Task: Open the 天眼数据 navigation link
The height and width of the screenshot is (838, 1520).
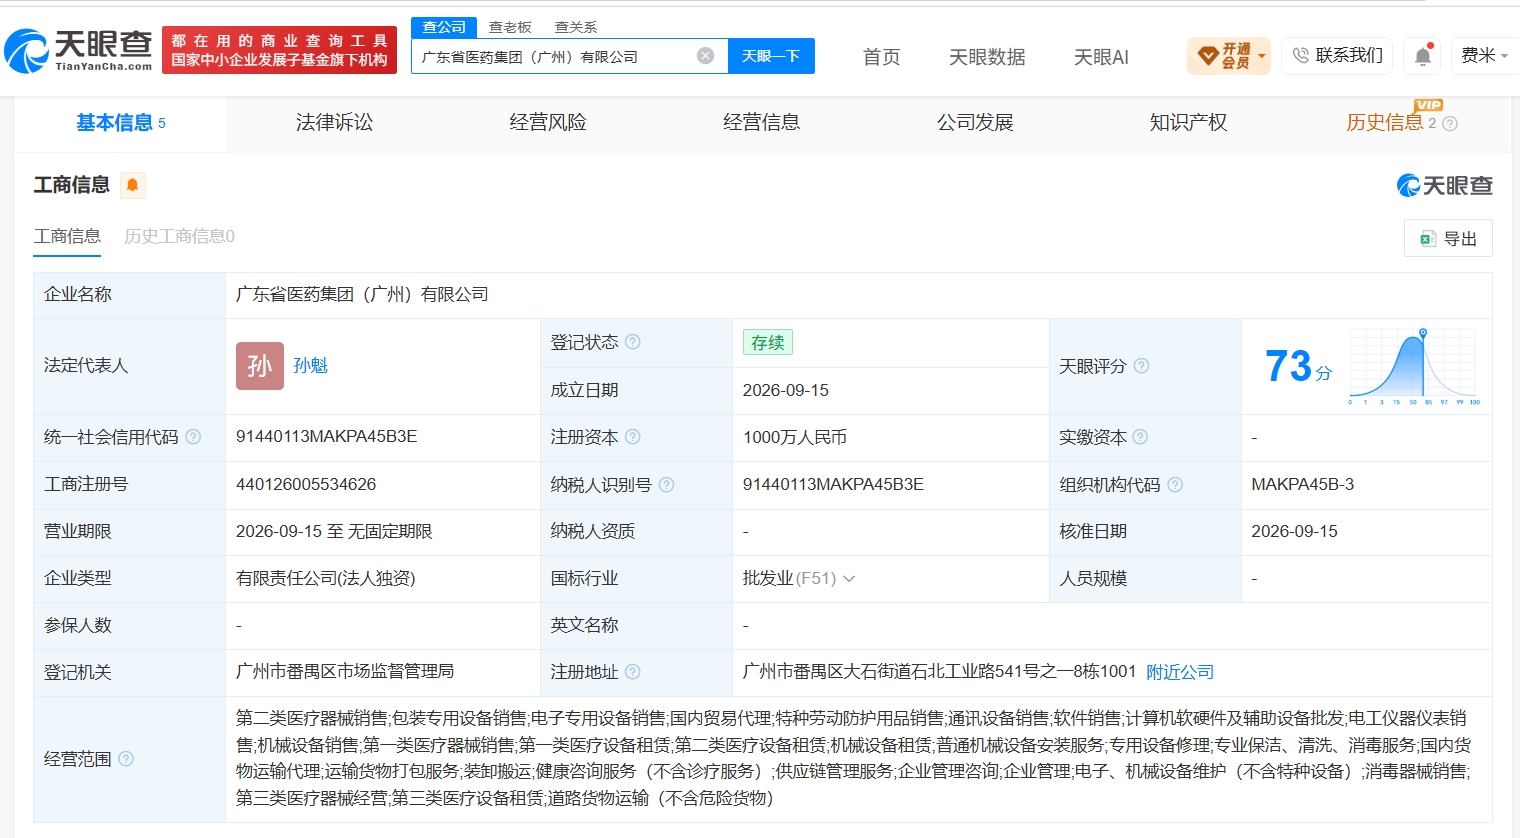Action: pyautogui.click(x=987, y=57)
